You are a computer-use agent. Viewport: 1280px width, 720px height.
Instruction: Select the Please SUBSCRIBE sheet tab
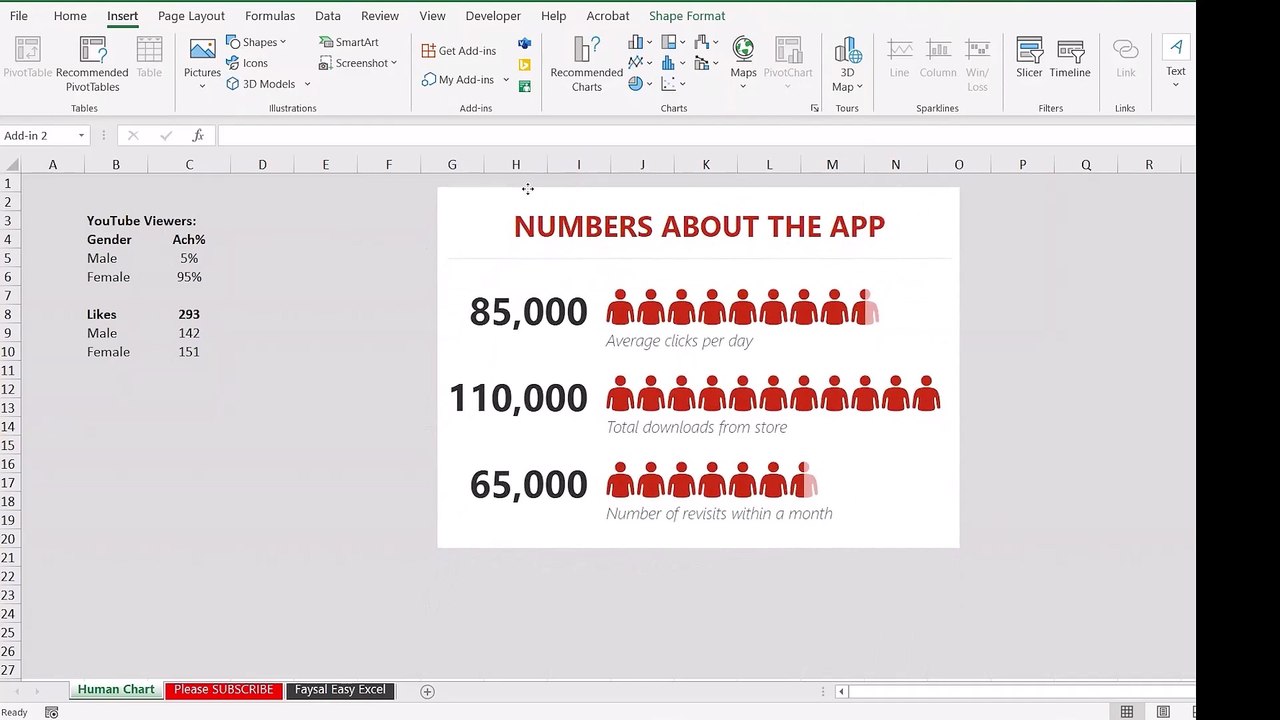(x=223, y=690)
